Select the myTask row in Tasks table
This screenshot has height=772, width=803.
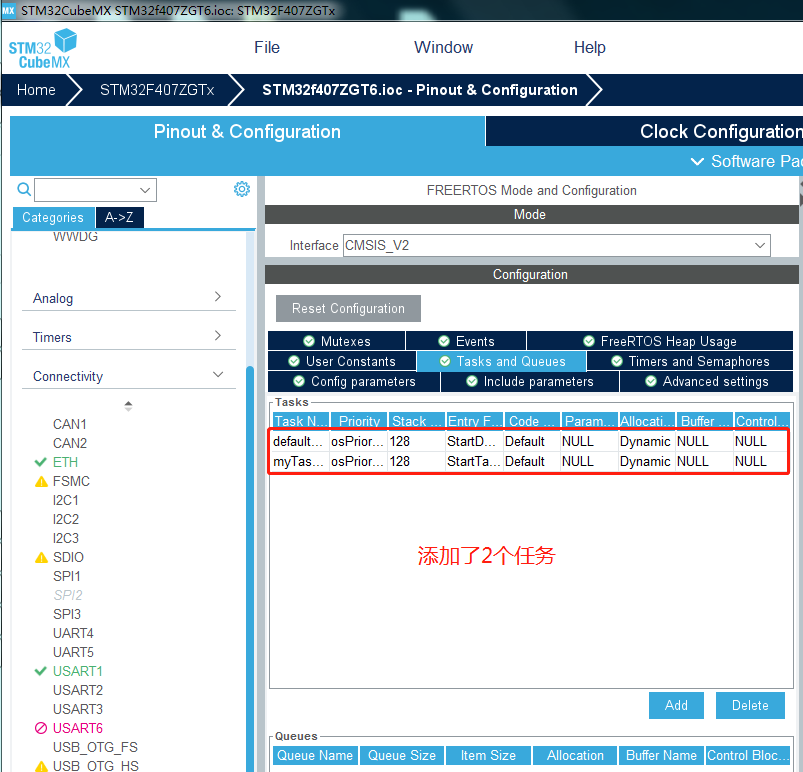[529, 462]
